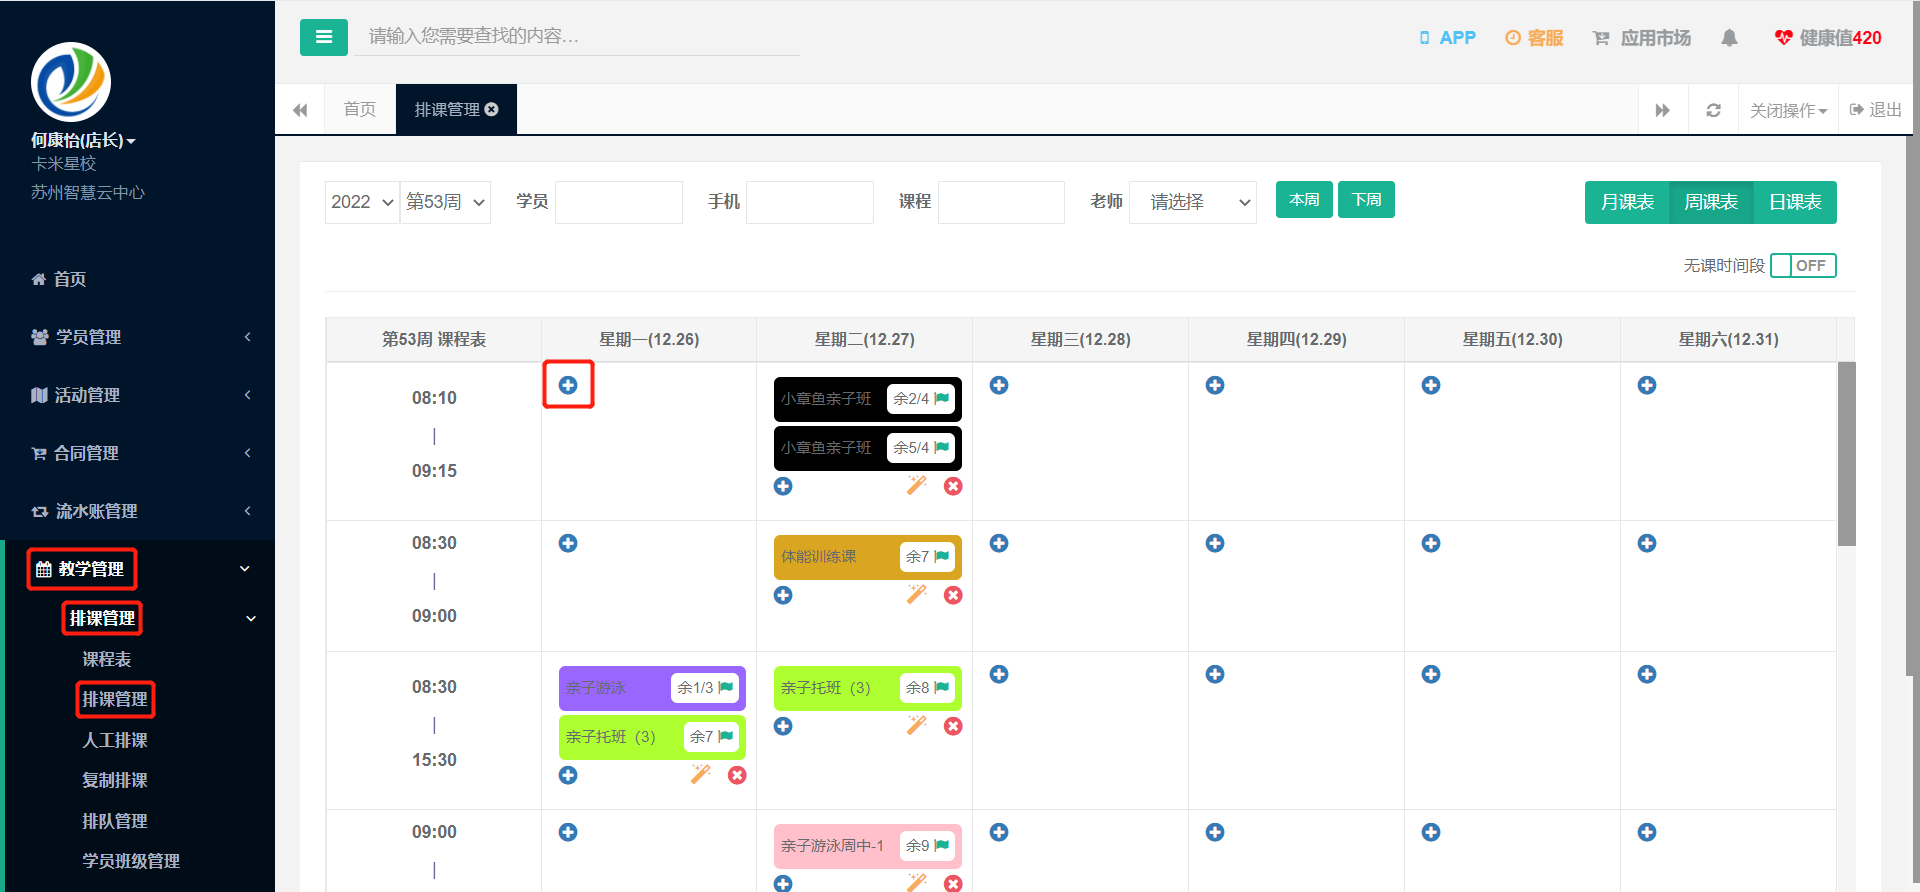Open the 老师 请选择 dropdown
The image size is (1920, 892).
click(1193, 202)
